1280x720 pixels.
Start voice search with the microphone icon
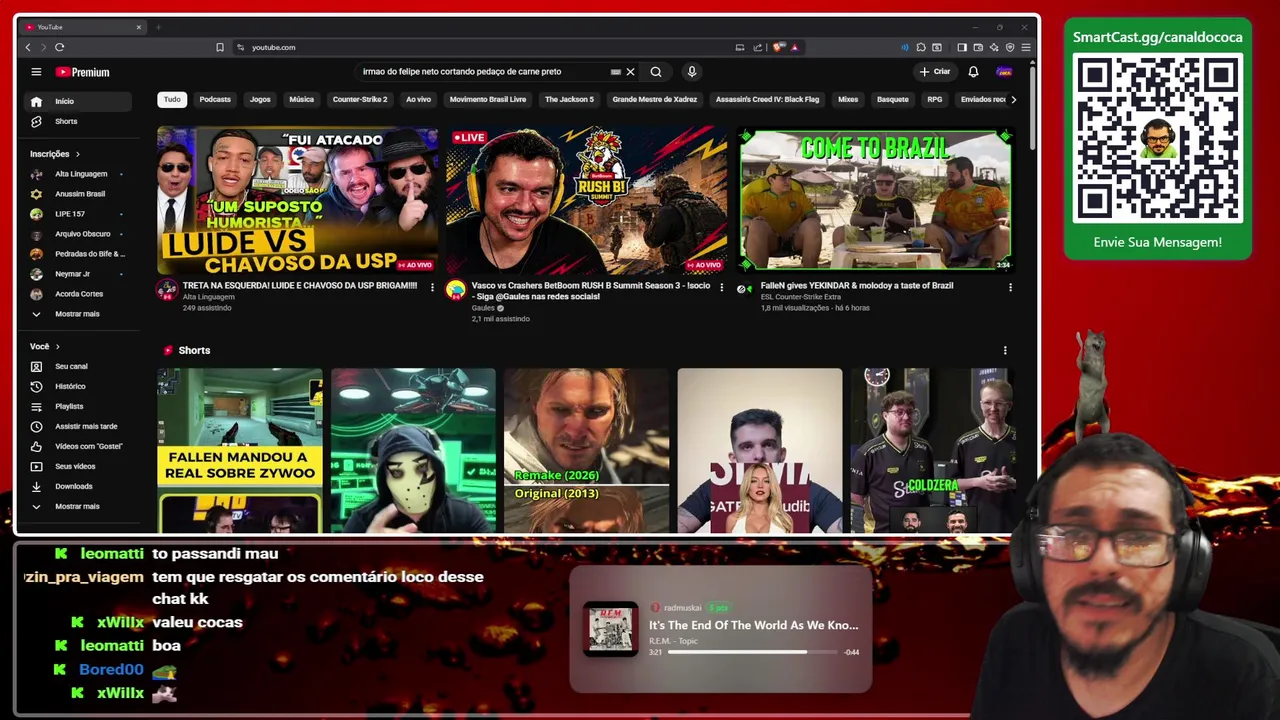(691, 72)
